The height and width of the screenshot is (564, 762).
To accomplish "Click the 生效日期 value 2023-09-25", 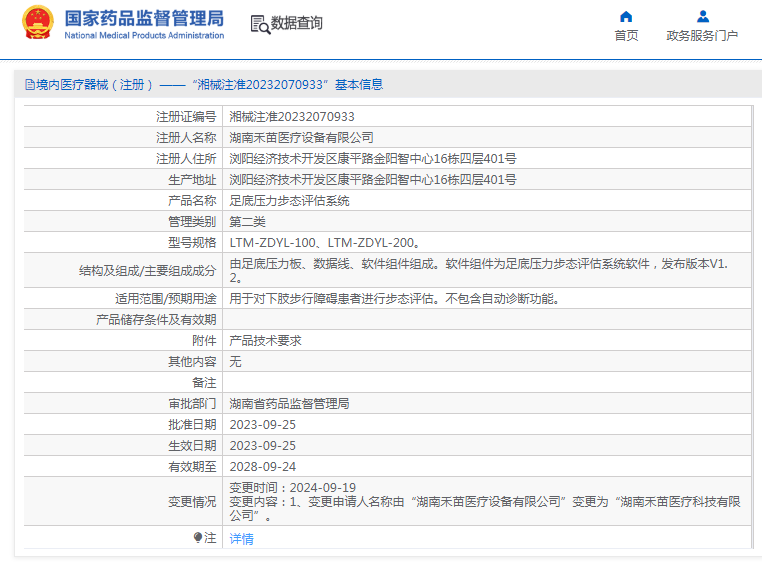I will pyautogui.click(x=262, y=445).
